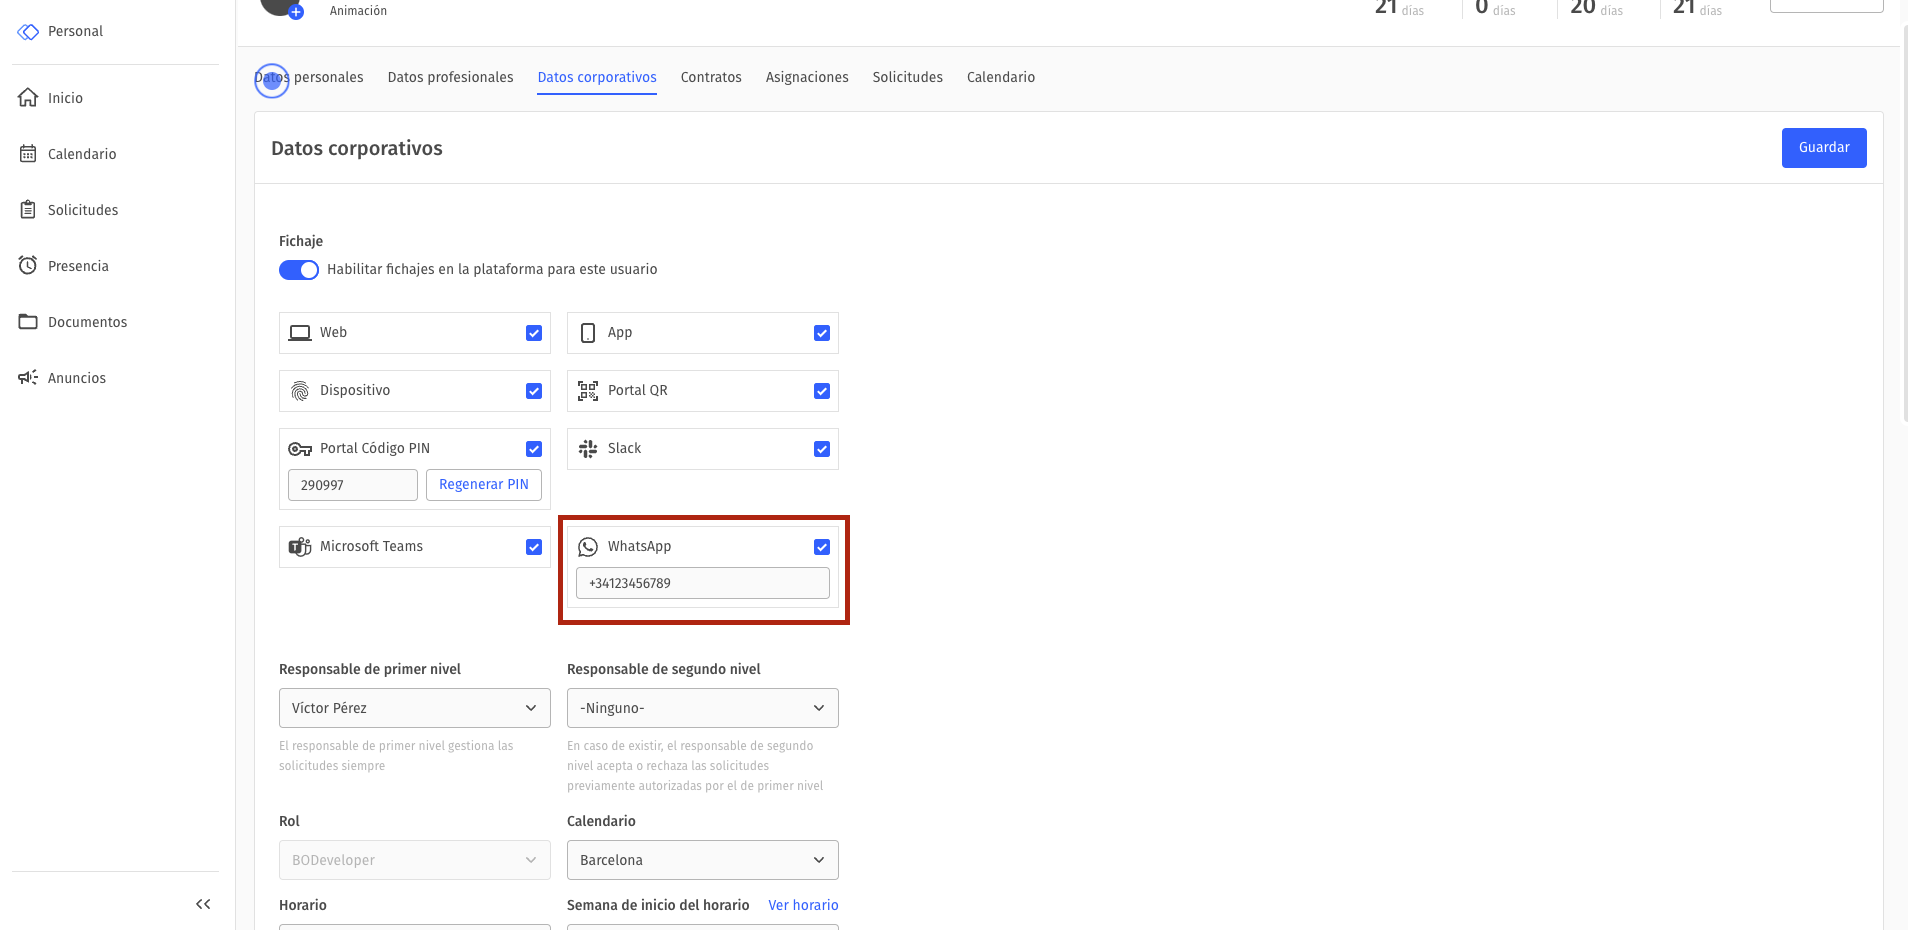Screen dimensions: 1908x930
Task: Switch to Datos profesionales tab
Action: tap(451, 77)
